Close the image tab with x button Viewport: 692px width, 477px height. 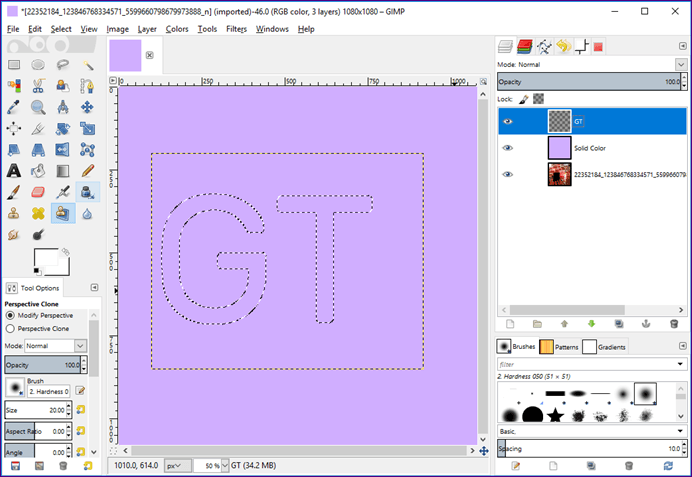pos(150,55)
